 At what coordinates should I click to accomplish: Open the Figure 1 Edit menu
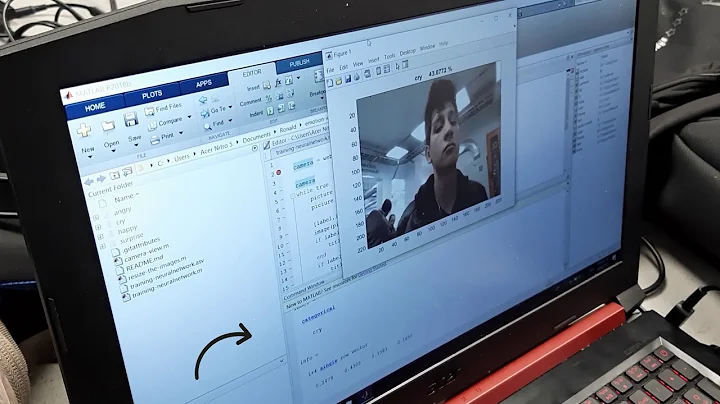pos(343,67)
